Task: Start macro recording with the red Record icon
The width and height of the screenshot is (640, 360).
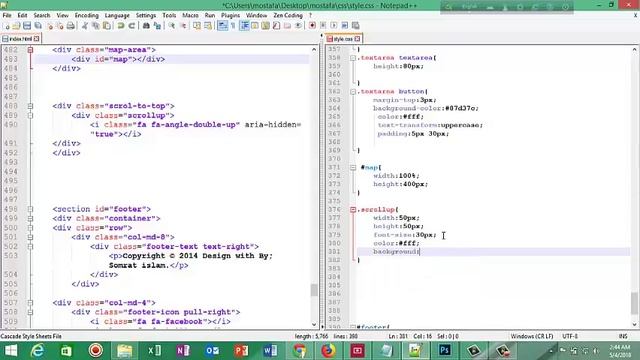Action: [312, 26]
